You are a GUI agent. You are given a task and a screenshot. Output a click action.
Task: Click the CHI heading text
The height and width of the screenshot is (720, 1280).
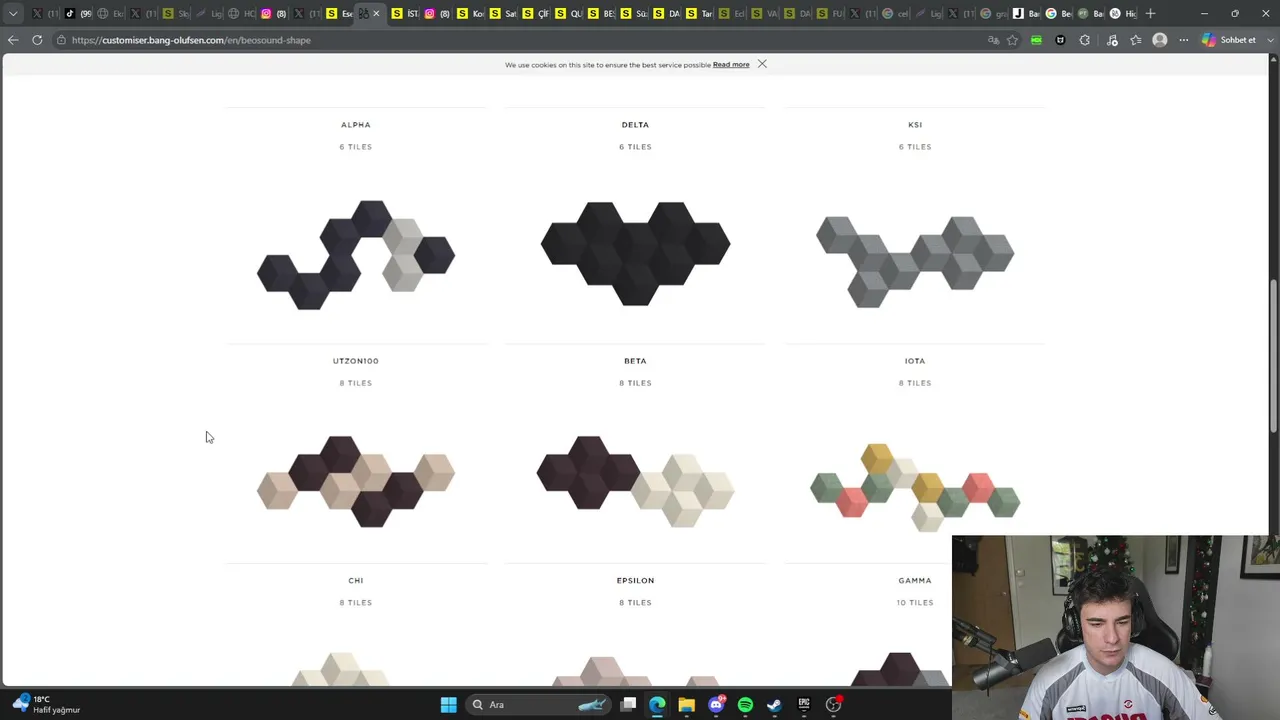pos(356,580)
